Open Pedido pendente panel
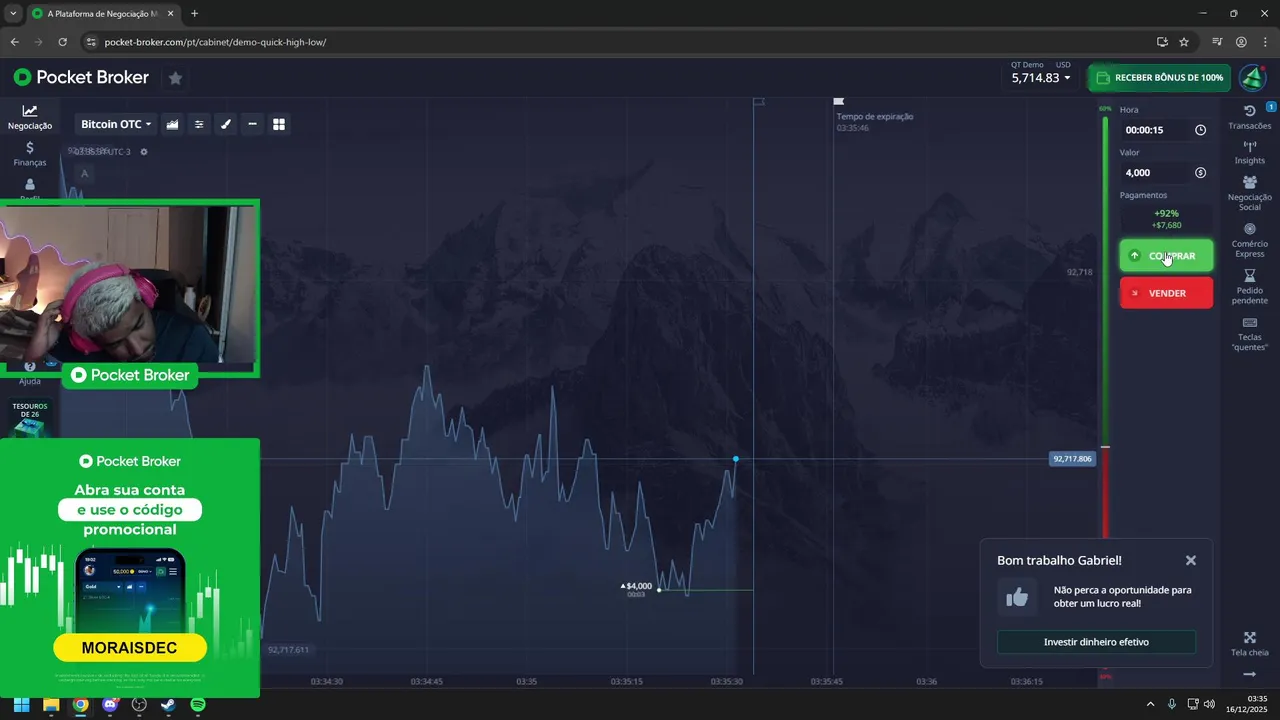The height and width of the screenshot is (720, 1280). pyautogui.click(x=1249, y=287)
